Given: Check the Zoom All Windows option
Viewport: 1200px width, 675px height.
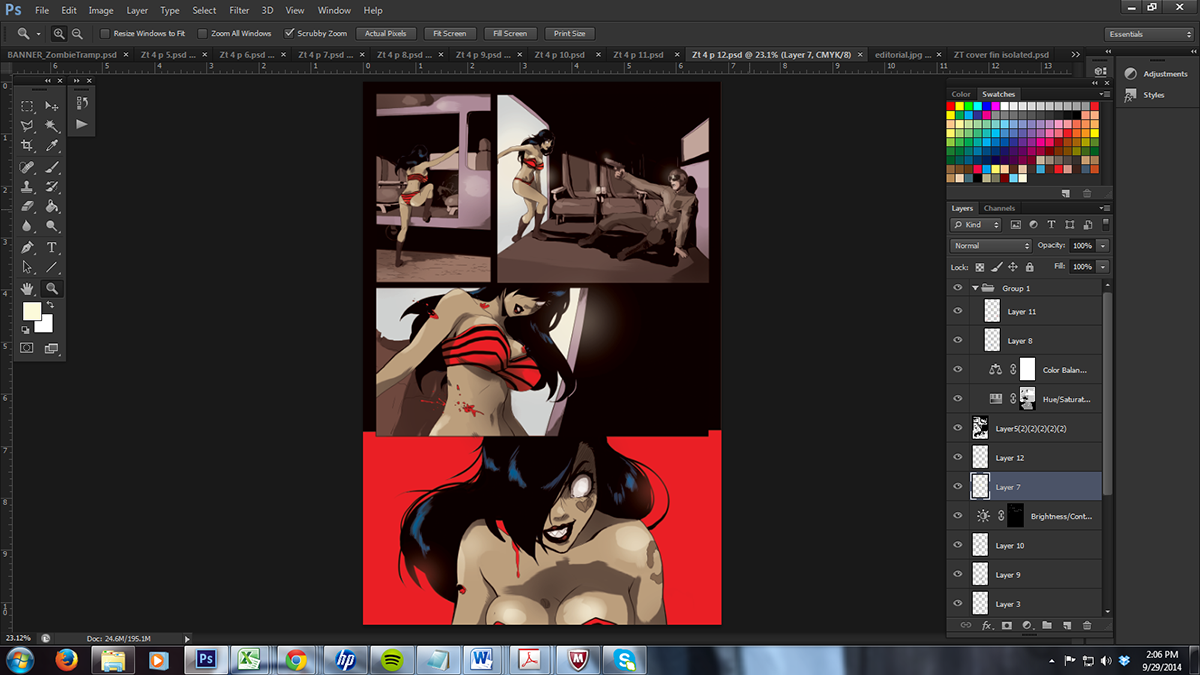Looking at the screenshot, I should [x=203, y=33].
